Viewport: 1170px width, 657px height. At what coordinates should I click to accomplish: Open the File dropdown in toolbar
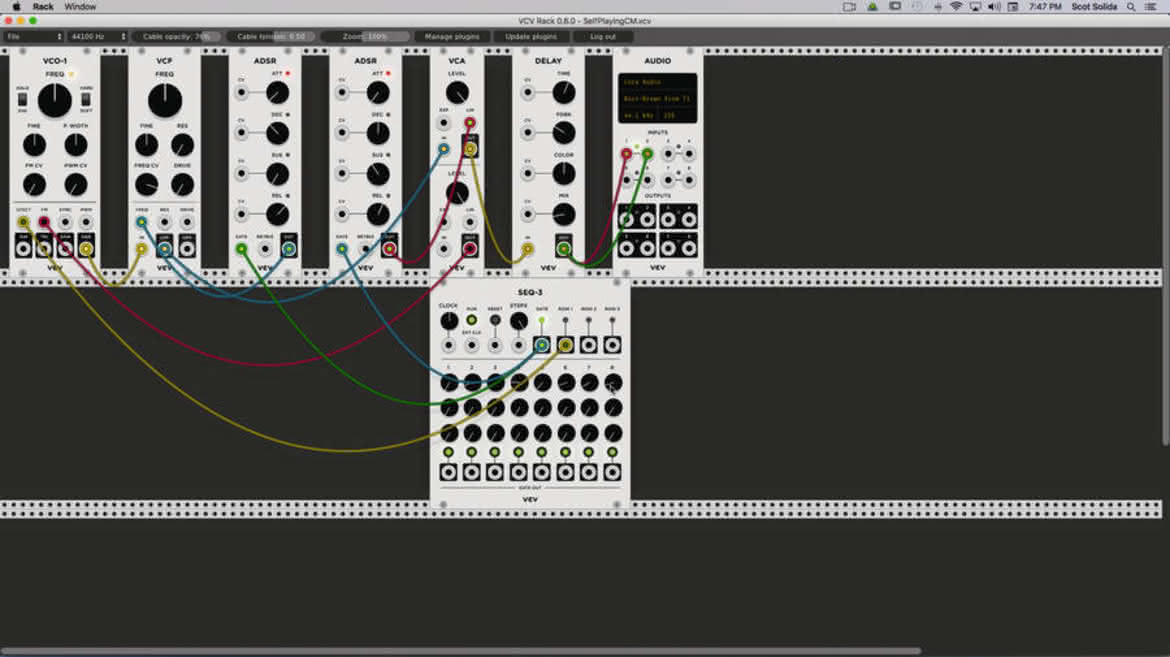pyautogui.click(x=34, y=36)
